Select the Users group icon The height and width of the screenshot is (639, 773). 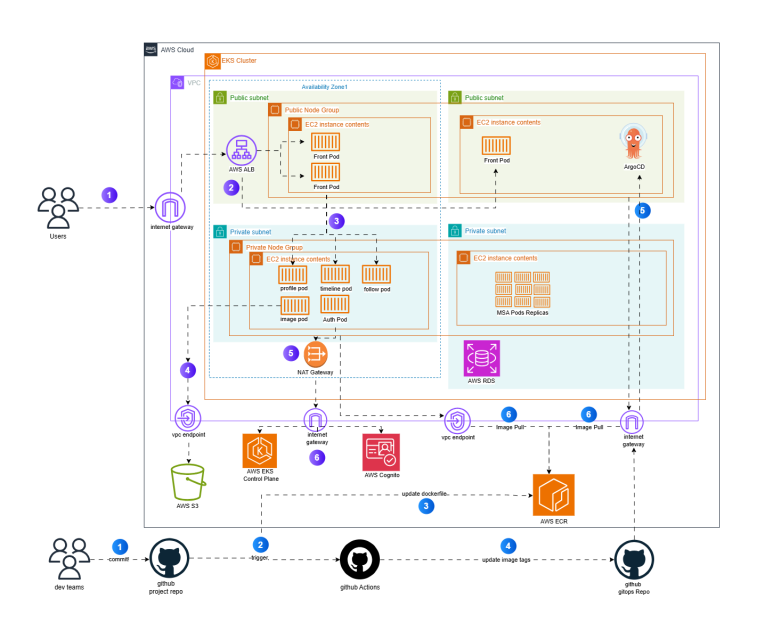(x=58, y=208)
